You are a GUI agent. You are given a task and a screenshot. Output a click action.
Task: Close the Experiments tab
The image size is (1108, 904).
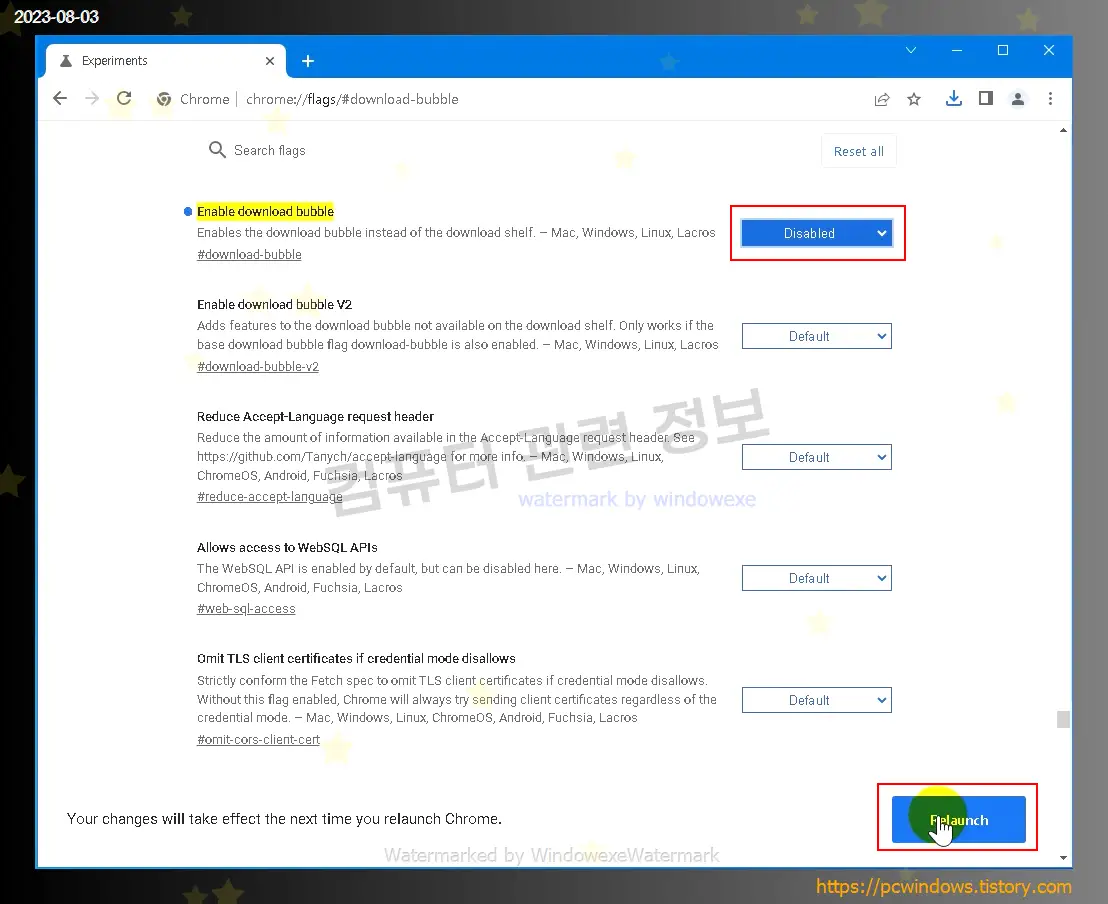pos(270,61)
